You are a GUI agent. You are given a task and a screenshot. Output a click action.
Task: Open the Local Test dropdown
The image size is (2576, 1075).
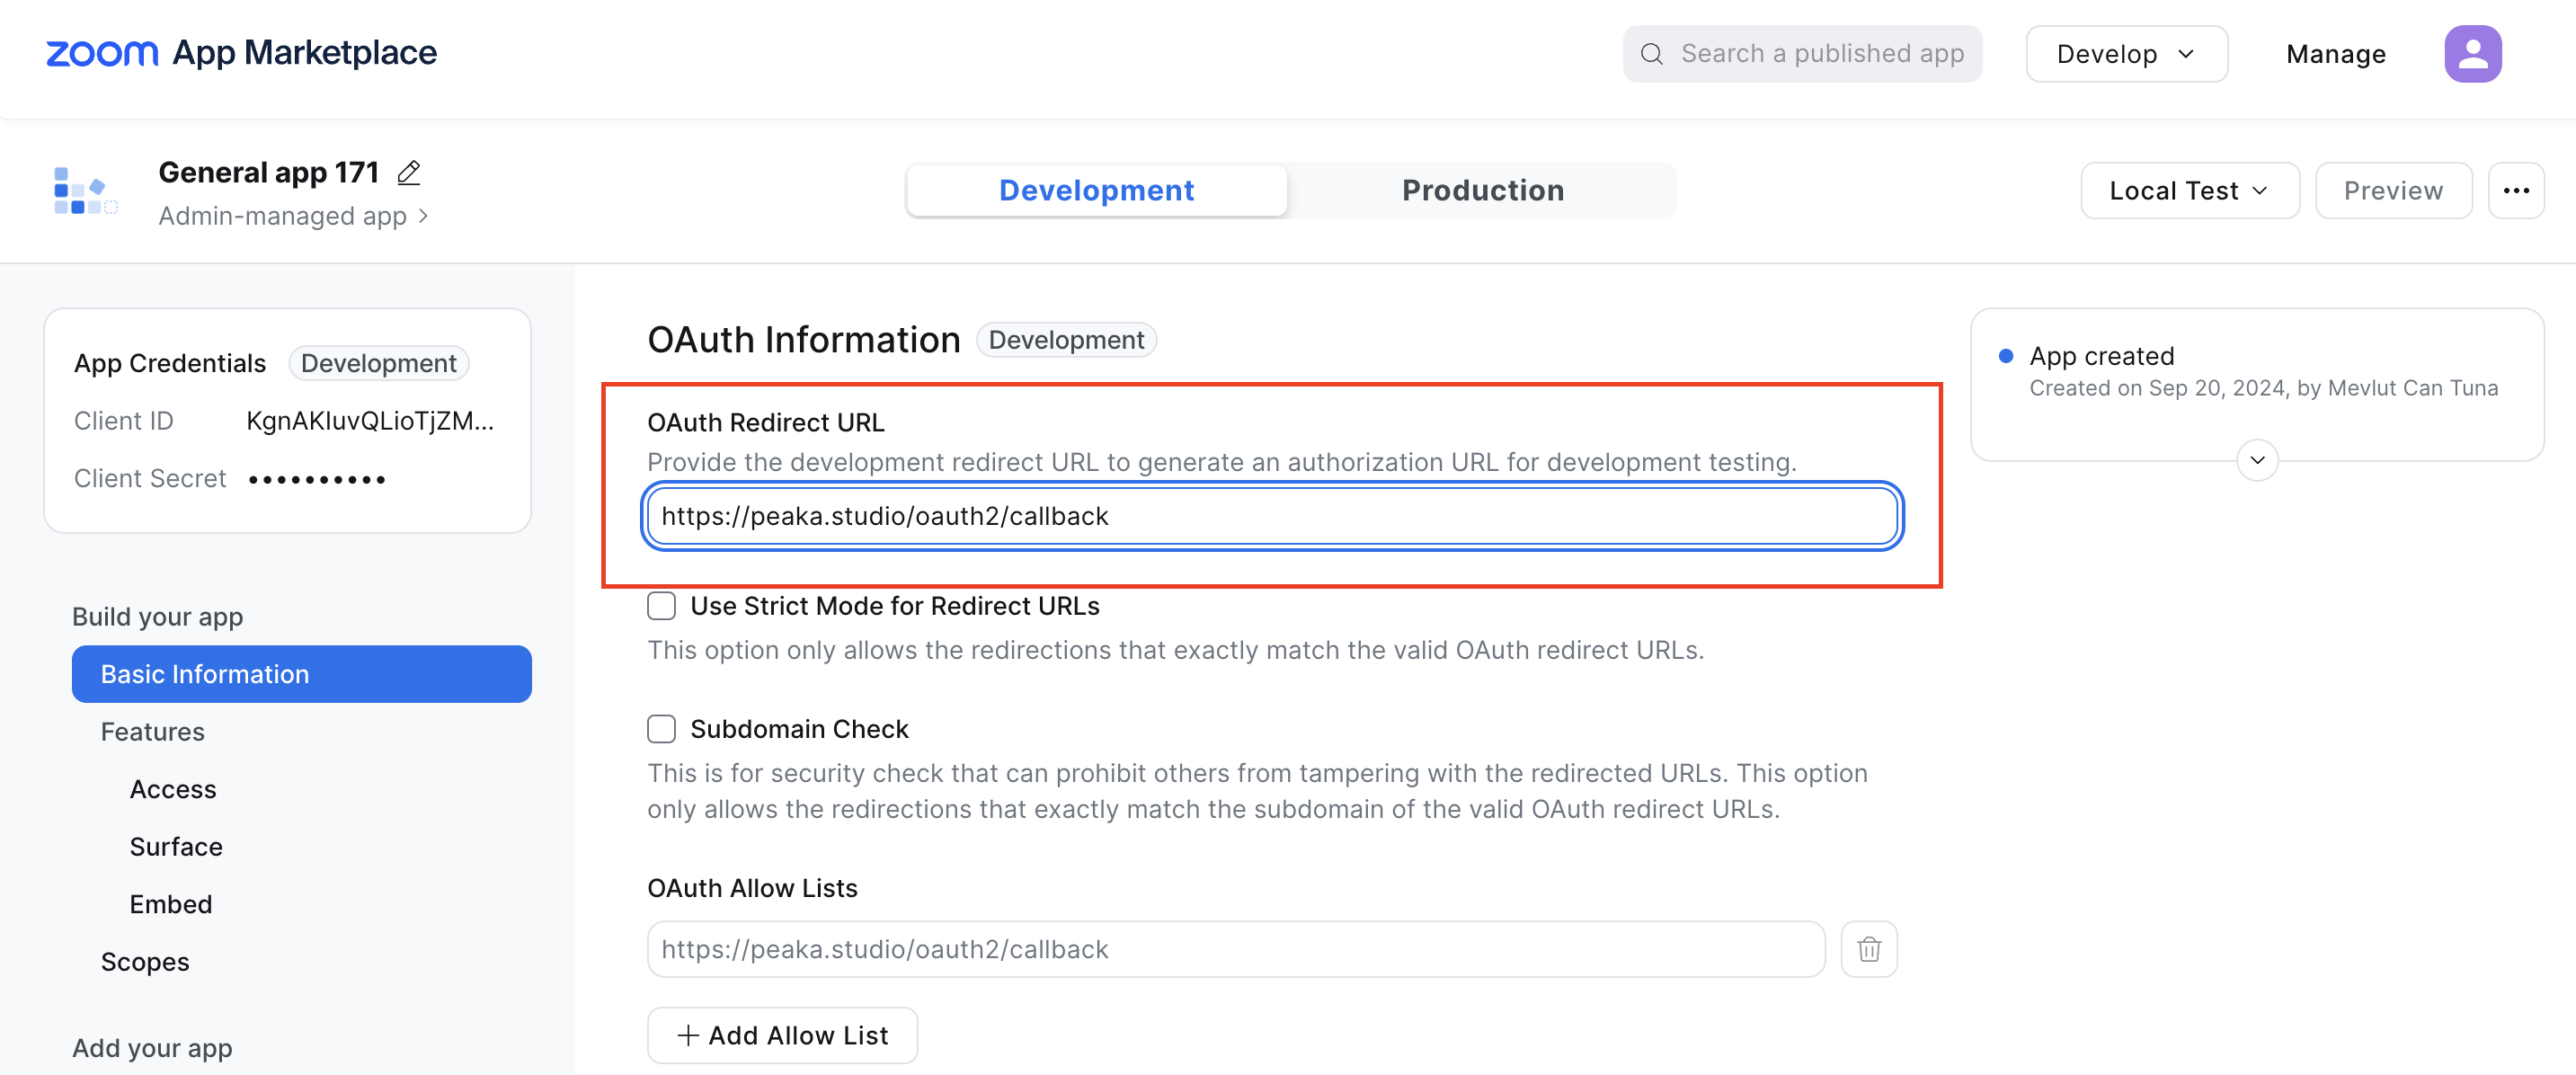point(2189,190)
